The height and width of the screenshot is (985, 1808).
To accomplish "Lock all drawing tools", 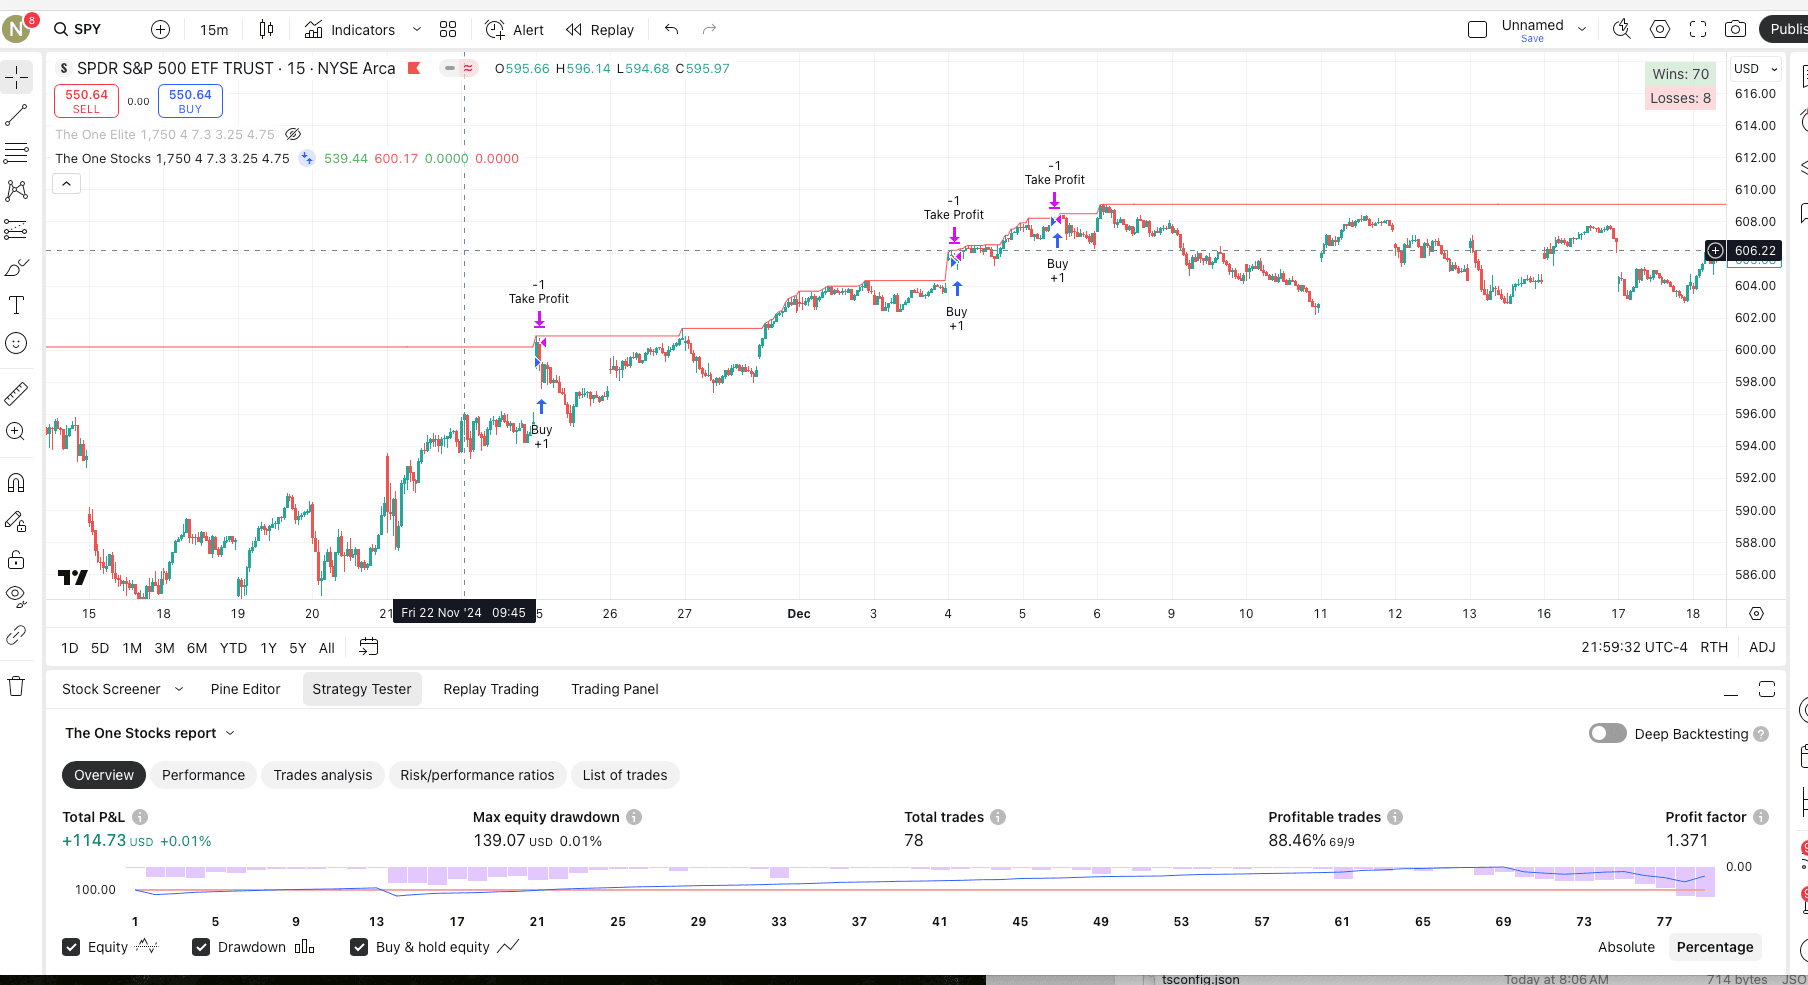I will tap(17, 559).
